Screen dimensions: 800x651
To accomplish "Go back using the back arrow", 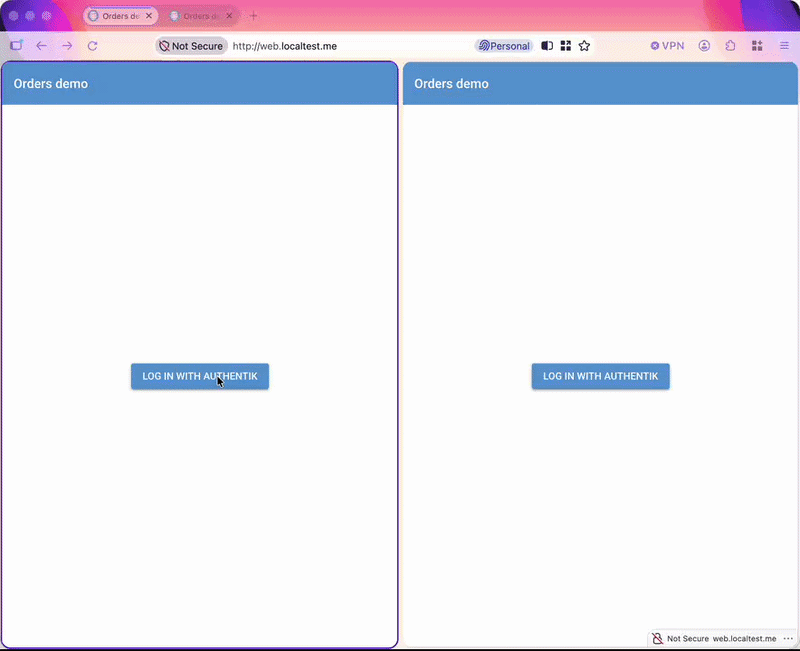I will pyautogui.click(x=42, y=46).
